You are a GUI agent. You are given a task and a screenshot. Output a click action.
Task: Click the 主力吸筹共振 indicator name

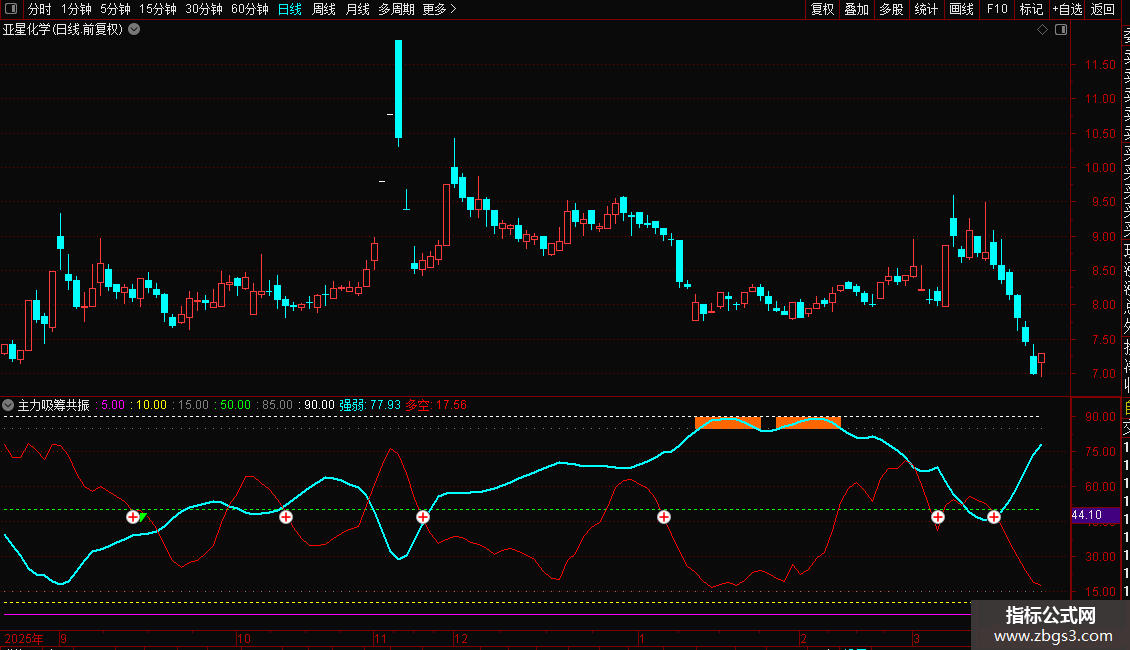pyautogui.click(x=53, y=405)
